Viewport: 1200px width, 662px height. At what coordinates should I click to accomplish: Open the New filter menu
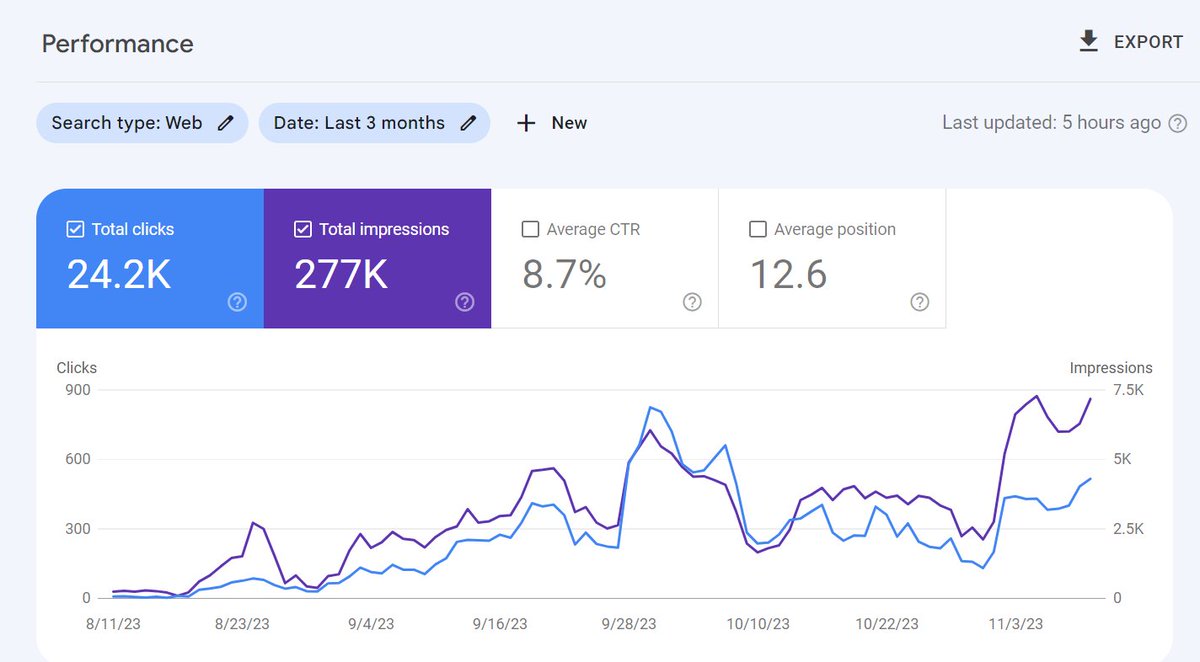coord(551,122)
